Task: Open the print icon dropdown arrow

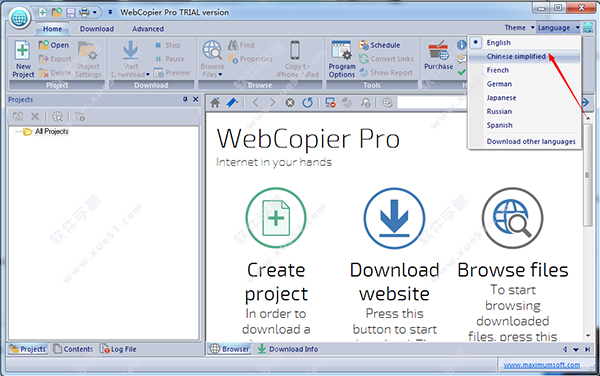Action: [x=95, y=13]
